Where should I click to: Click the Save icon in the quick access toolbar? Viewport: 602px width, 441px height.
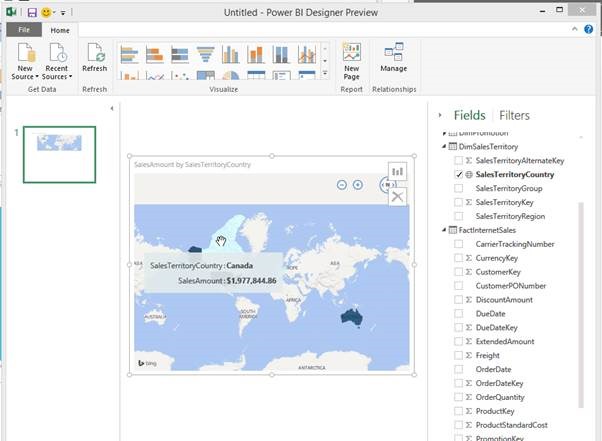[32, 13]
